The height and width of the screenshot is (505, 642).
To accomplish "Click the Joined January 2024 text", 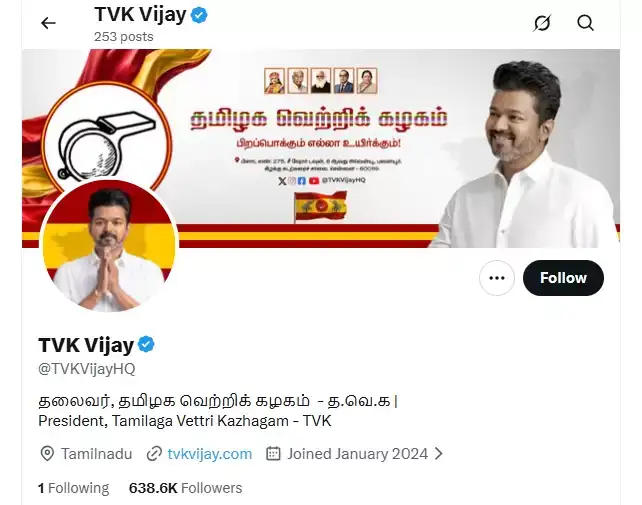I will 357,454.
